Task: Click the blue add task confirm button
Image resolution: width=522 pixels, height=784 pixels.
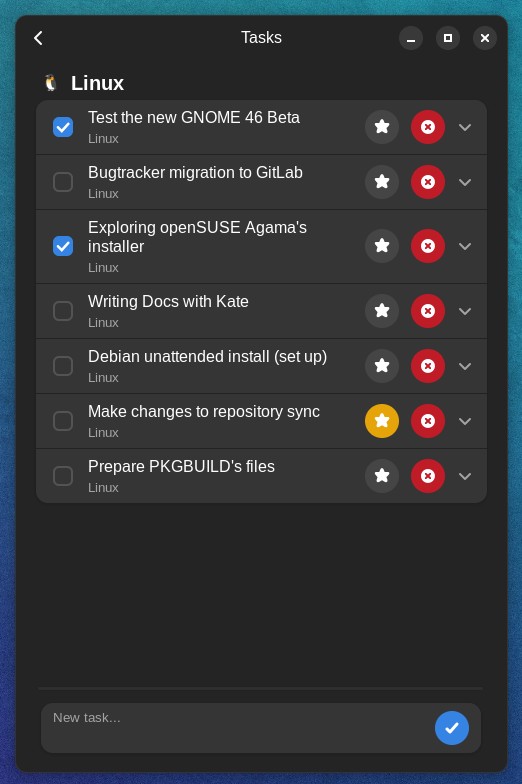Action: (x=452, y=728)
